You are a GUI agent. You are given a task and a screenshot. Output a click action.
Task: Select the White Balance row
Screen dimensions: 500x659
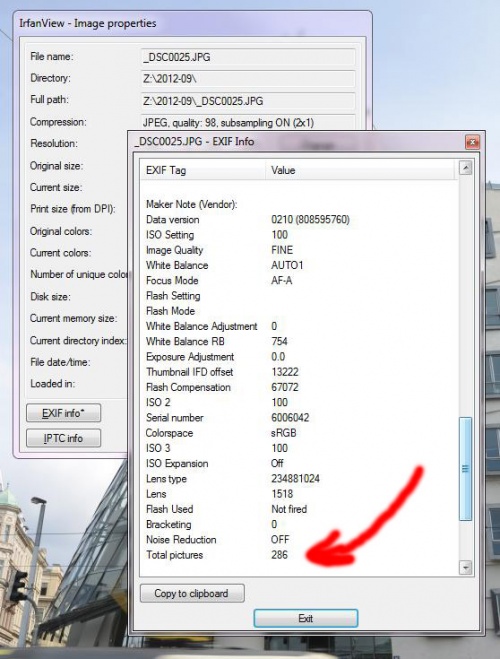click(x=299, y=265)
